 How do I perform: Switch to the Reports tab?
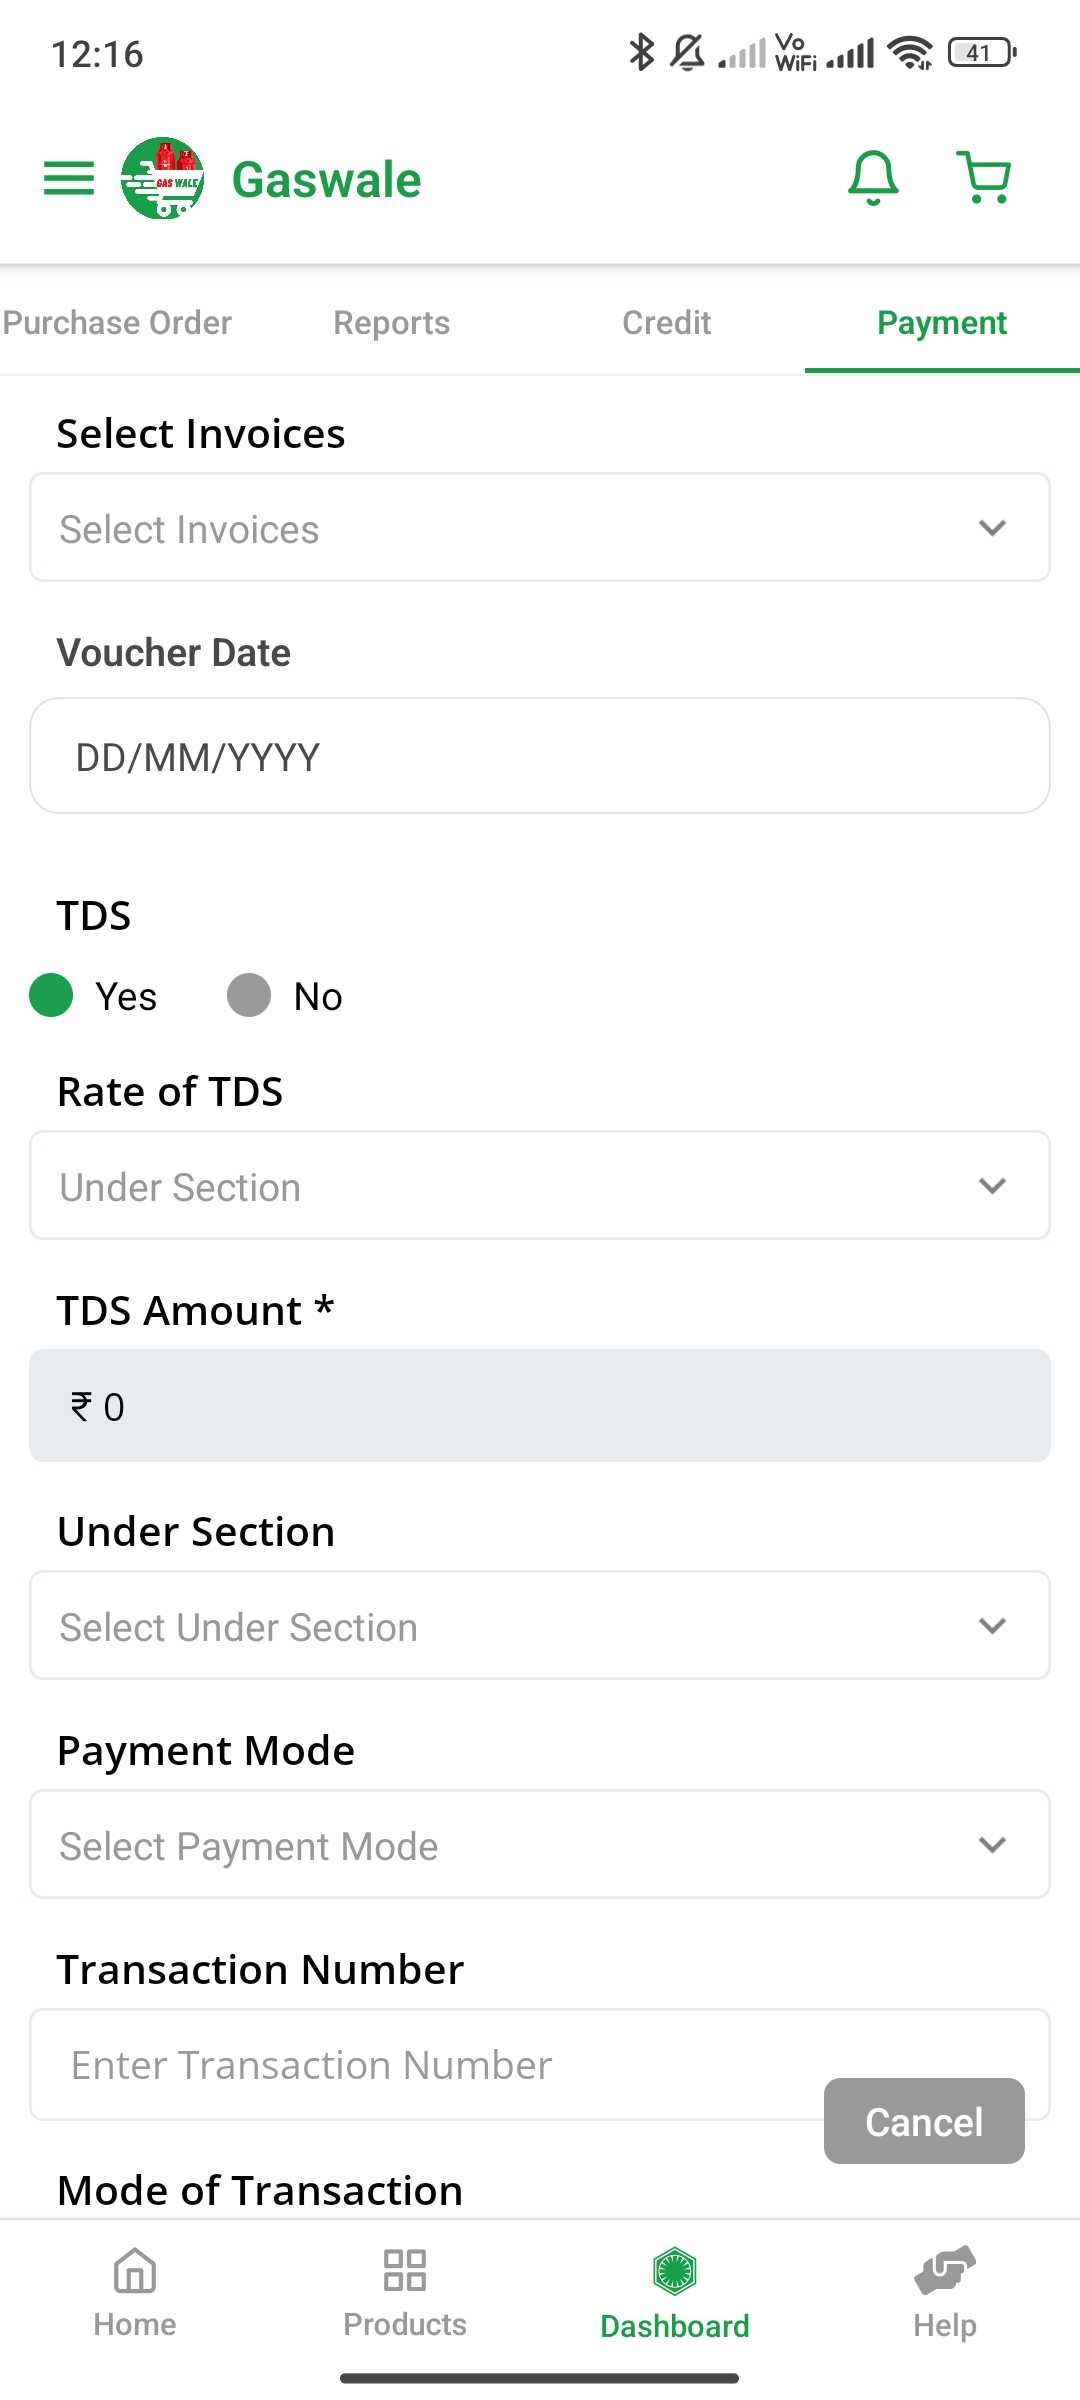point(392,323)
